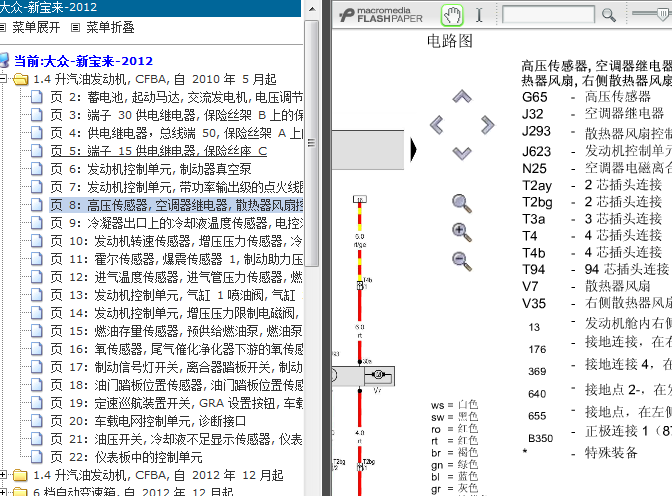Click the document icon beside 页 14

pos(37,313)
